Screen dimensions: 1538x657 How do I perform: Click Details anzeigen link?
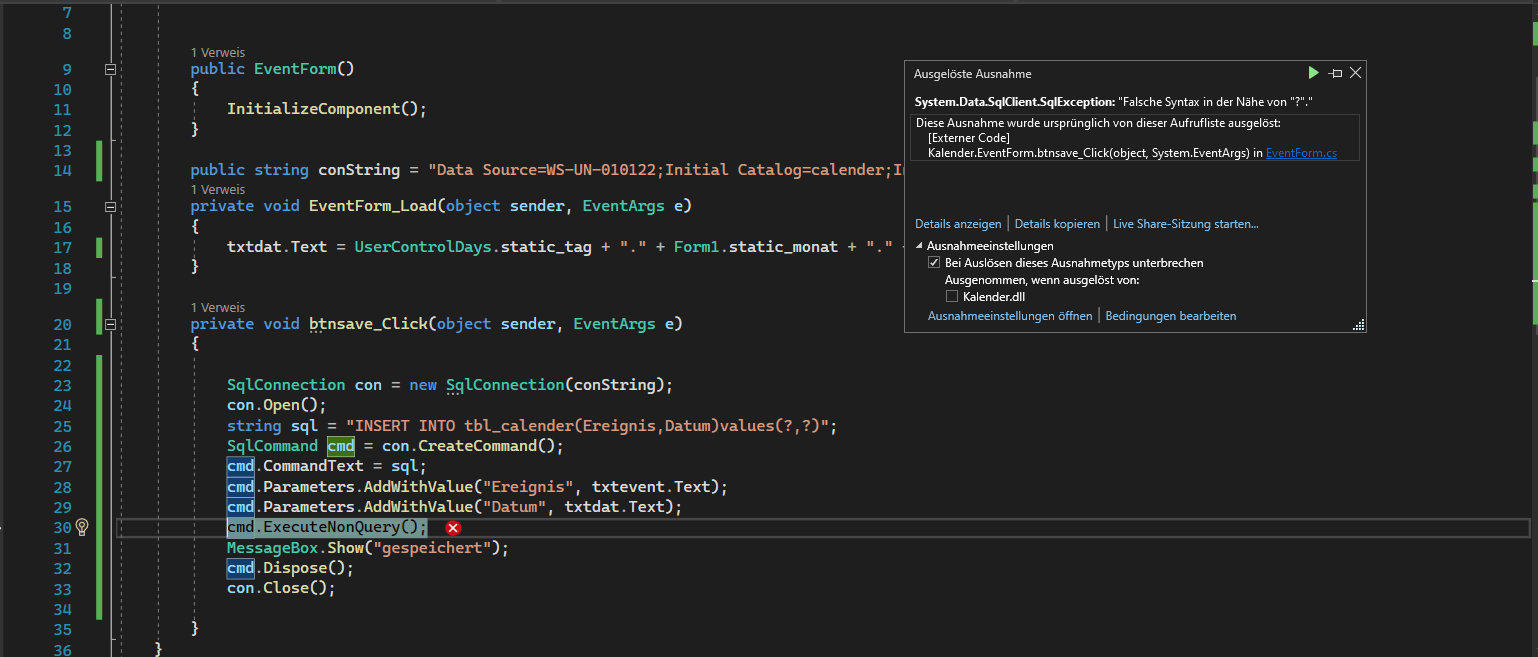[x=958, y=224]
